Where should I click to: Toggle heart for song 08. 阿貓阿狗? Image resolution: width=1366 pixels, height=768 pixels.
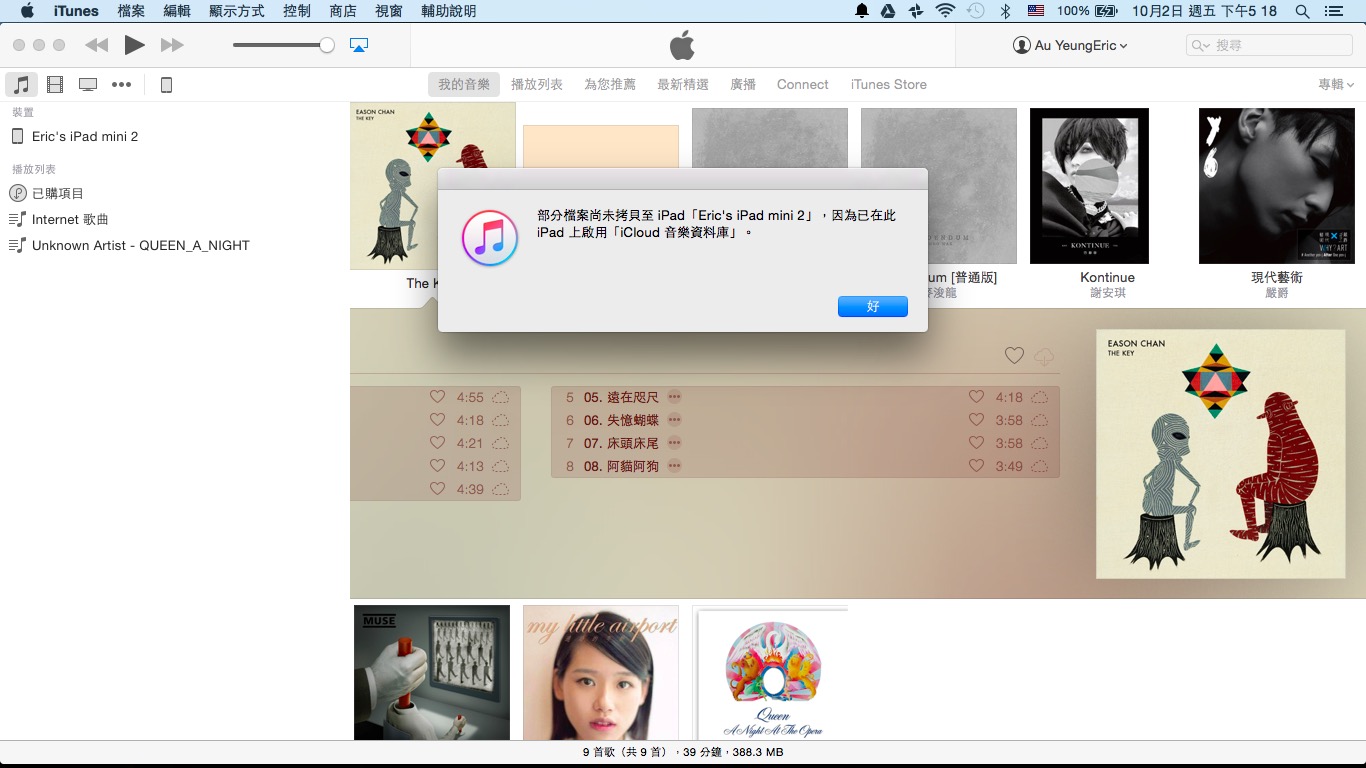[x=976, y=466]
